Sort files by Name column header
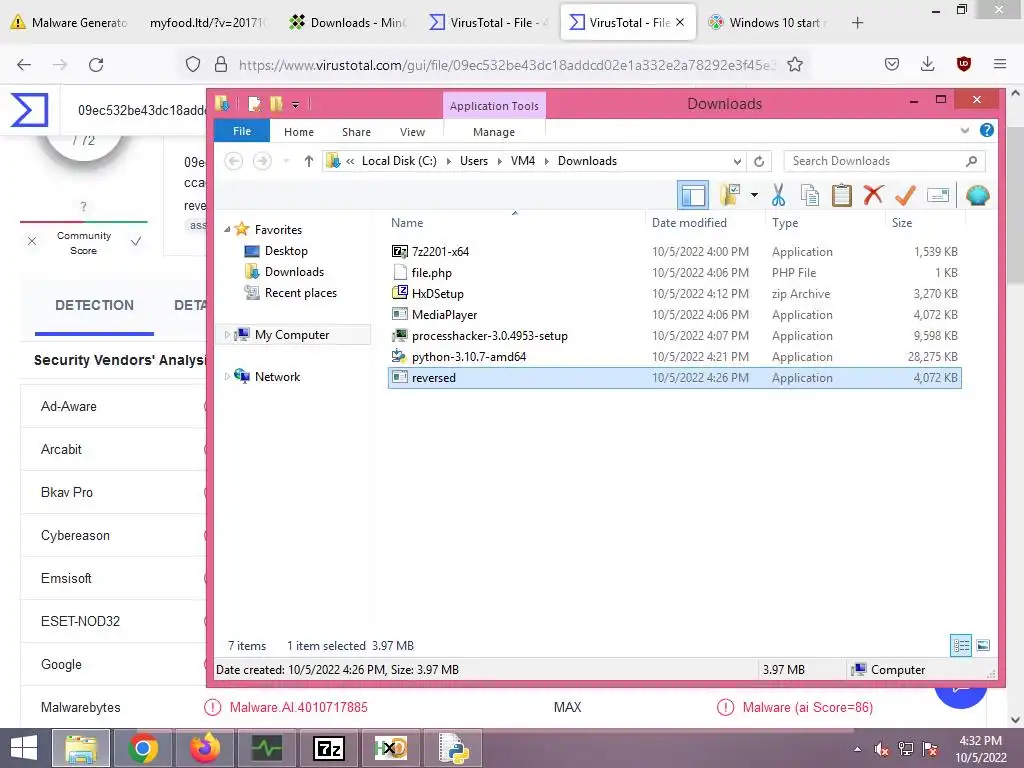The width and height of the screenshot is (1024, 768). [x=407, y=223]
